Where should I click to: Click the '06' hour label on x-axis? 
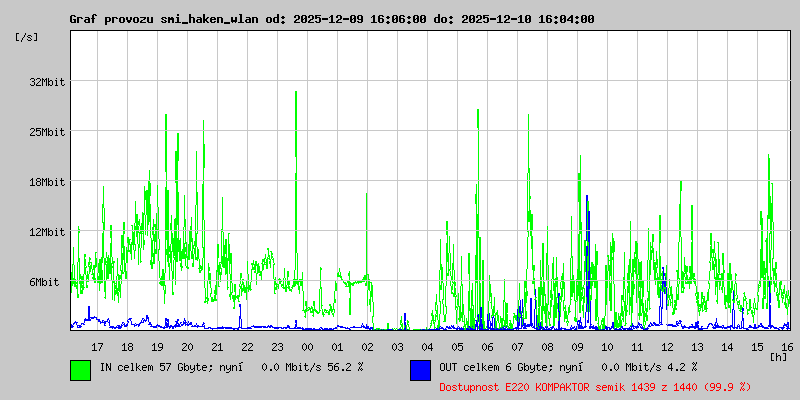[x=487, y=347]
